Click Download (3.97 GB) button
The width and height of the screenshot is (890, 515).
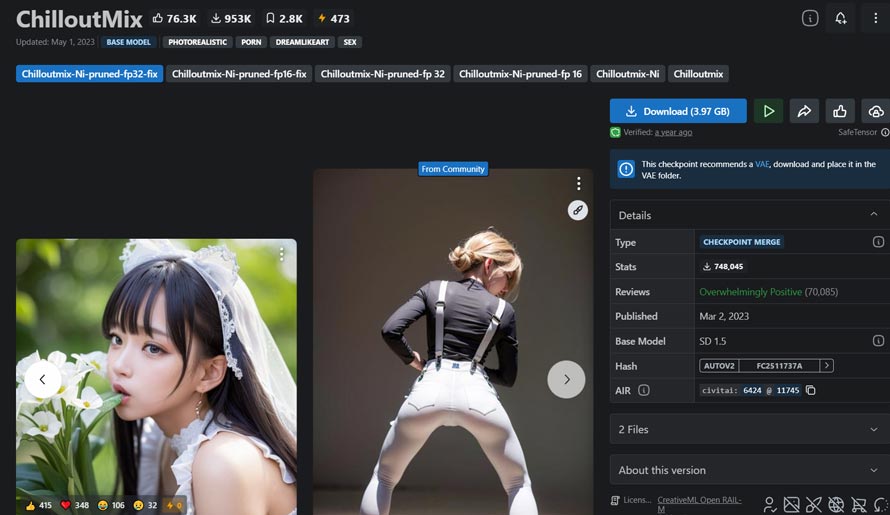click(678, 111)
